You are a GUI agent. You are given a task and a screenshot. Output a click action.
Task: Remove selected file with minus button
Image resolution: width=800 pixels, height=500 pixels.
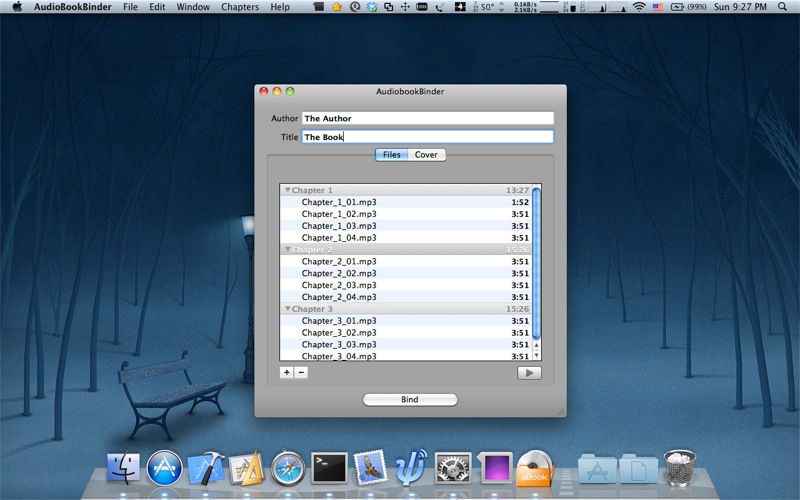(x=301, y=372)
